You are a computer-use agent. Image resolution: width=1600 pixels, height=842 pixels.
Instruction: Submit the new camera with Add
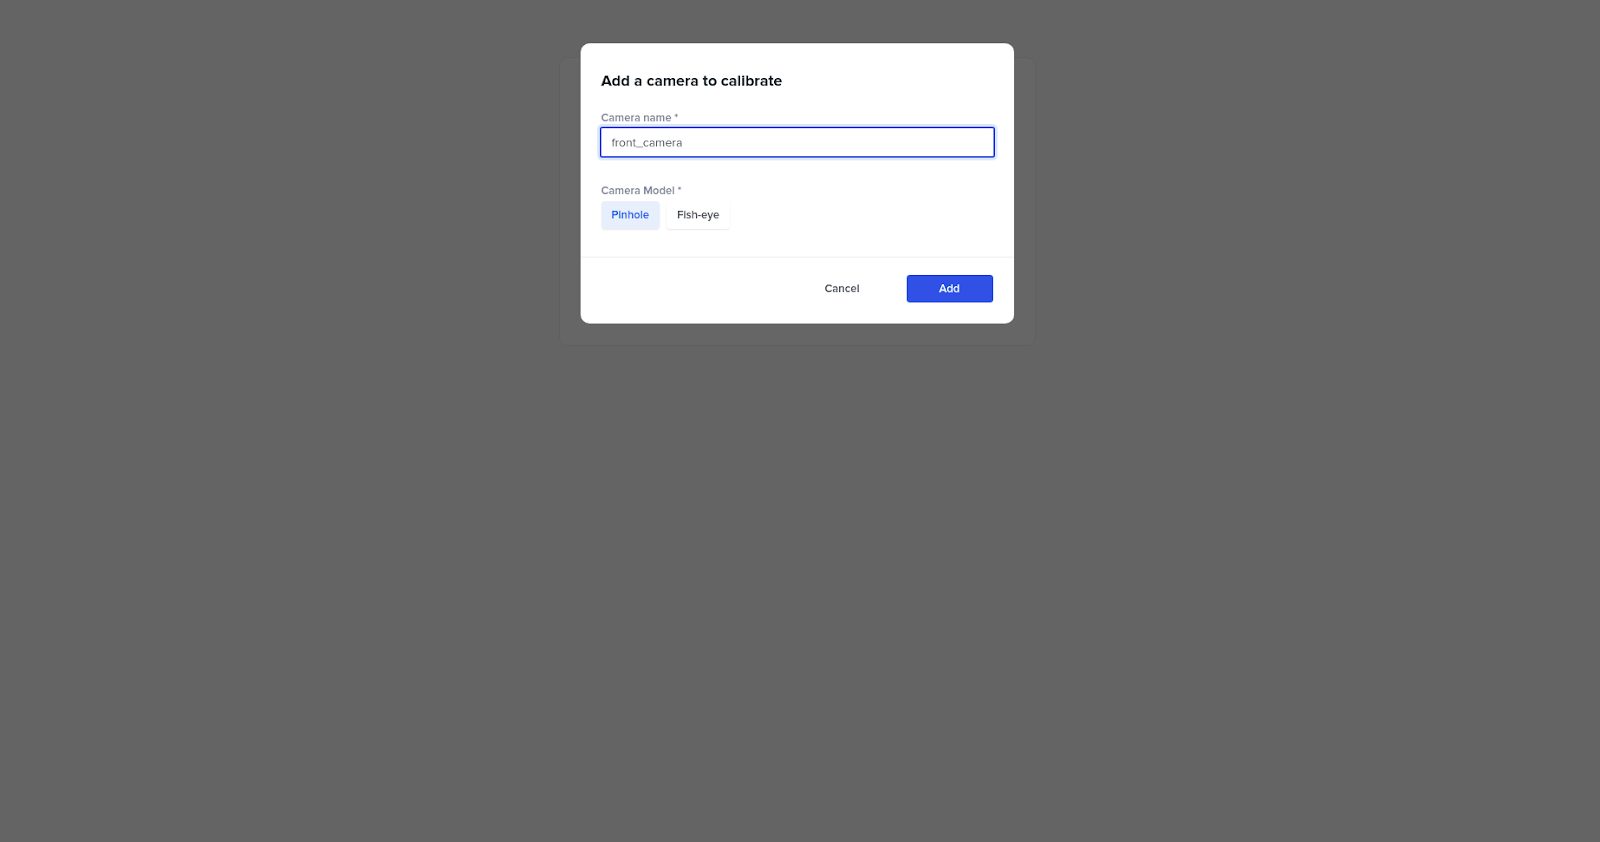pyautogui.click(x=949, y=288)
